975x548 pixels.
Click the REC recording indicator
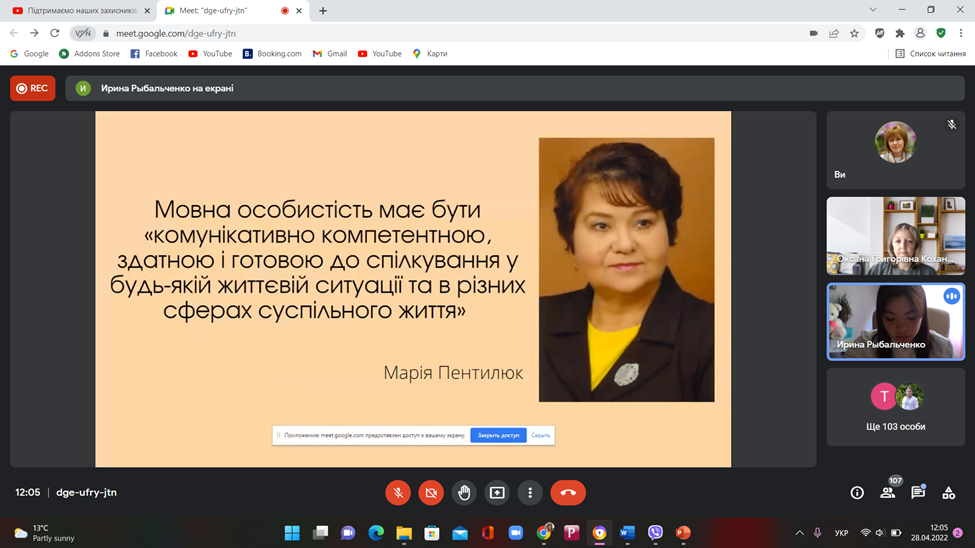32,88
